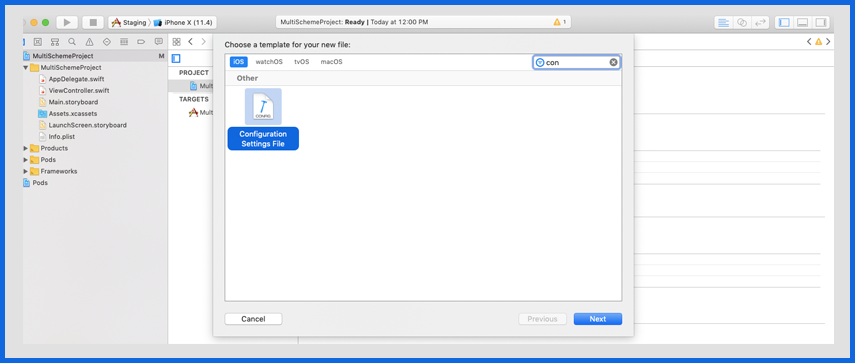This screenshot has height=363, width=855.
Task: Click the issue warning icon in jump bar
Action: pos(818,41)
